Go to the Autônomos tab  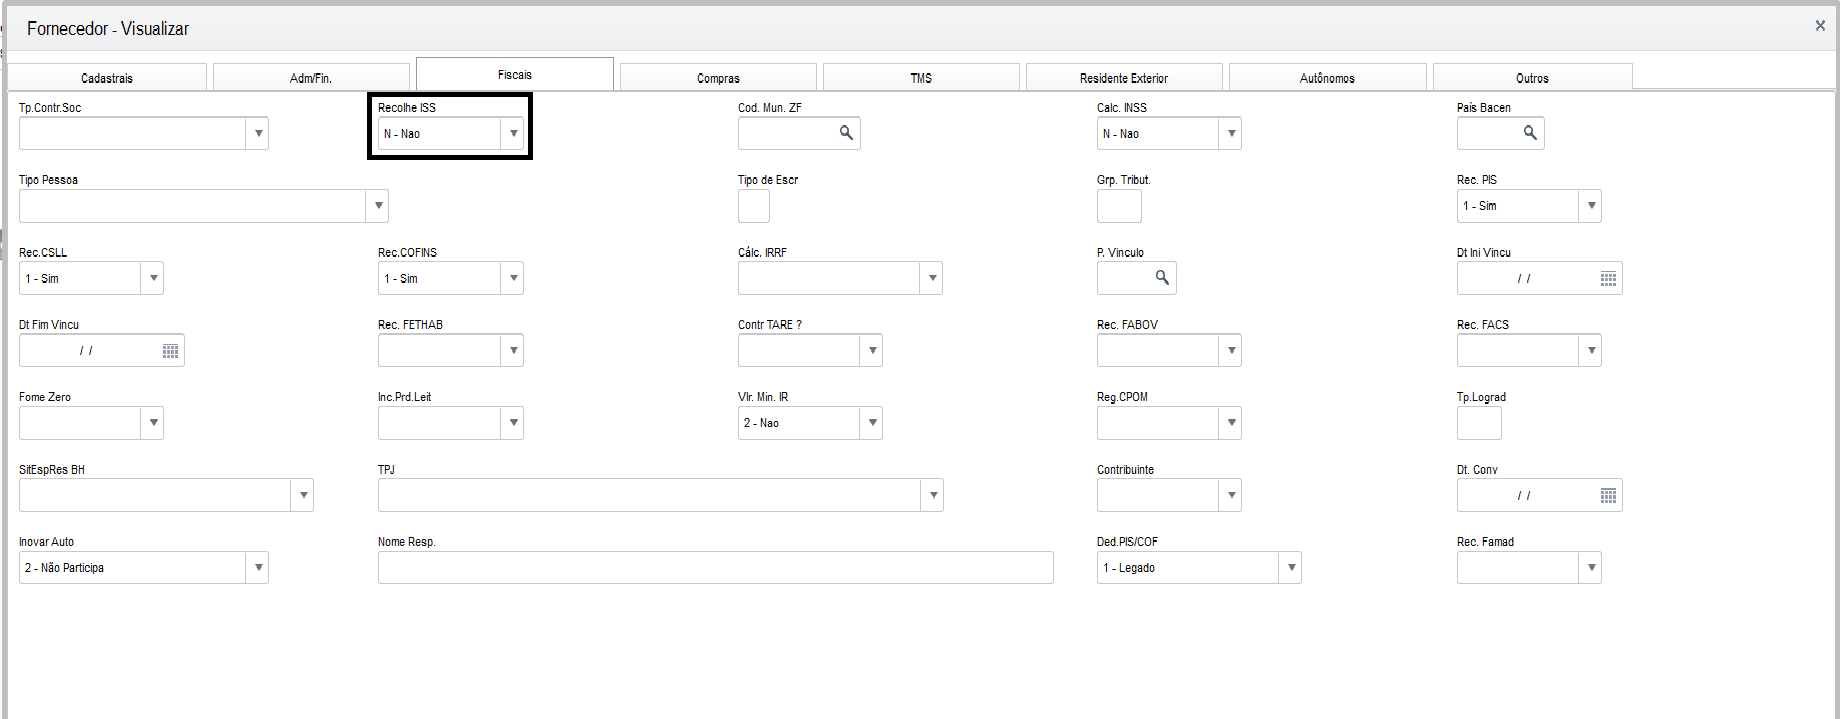[1327, 78]
